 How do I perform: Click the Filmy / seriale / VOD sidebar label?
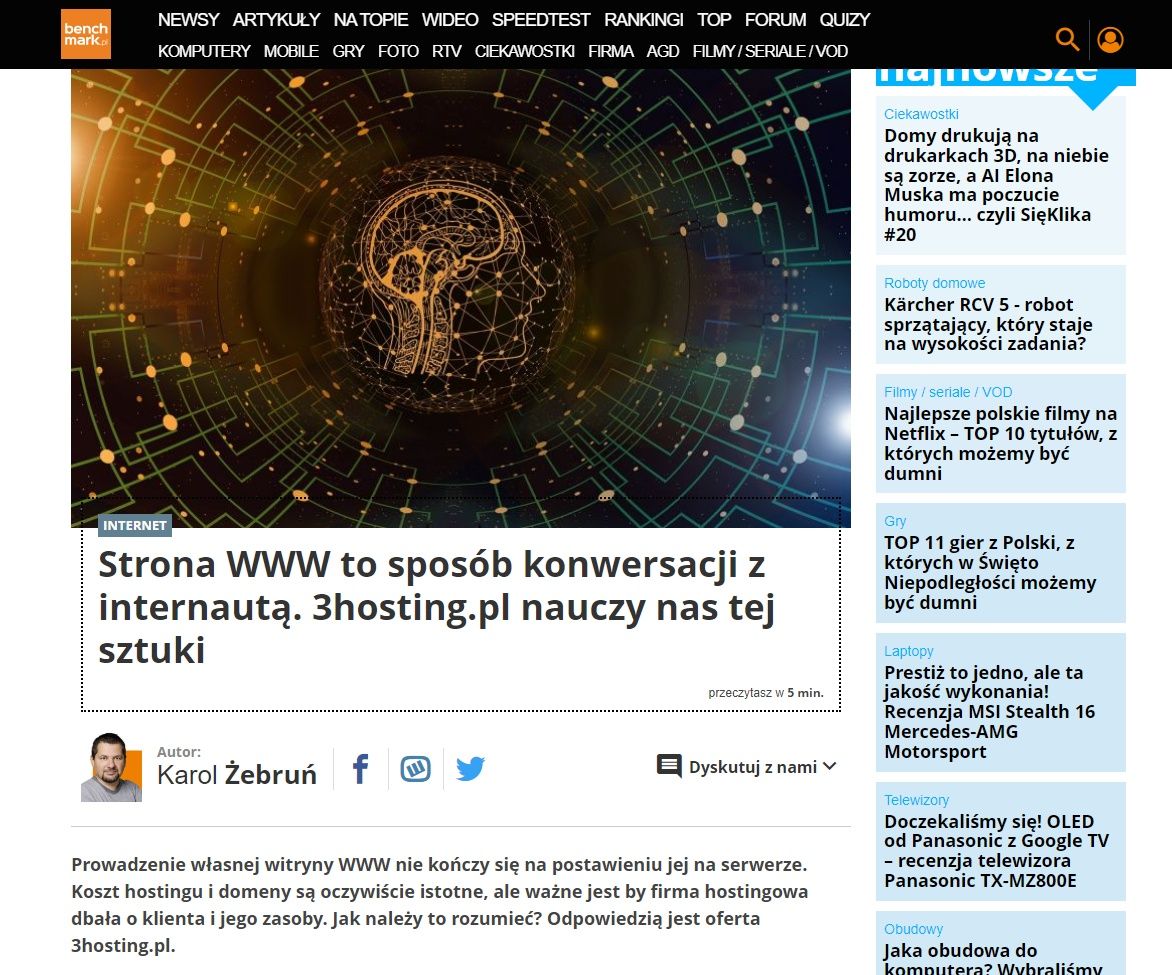point(948,393)
